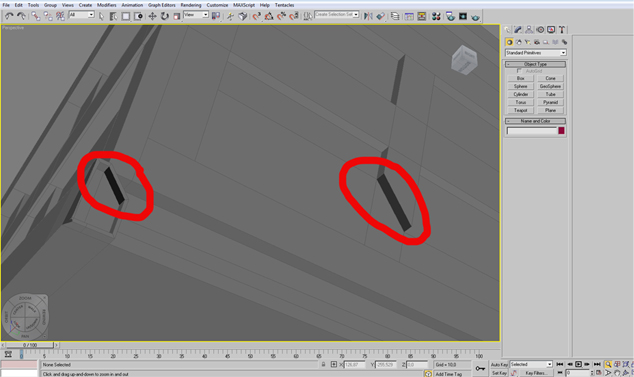The image size is (634, 377).
Task: Click Play Animation playback button
Action: point(579,364)
